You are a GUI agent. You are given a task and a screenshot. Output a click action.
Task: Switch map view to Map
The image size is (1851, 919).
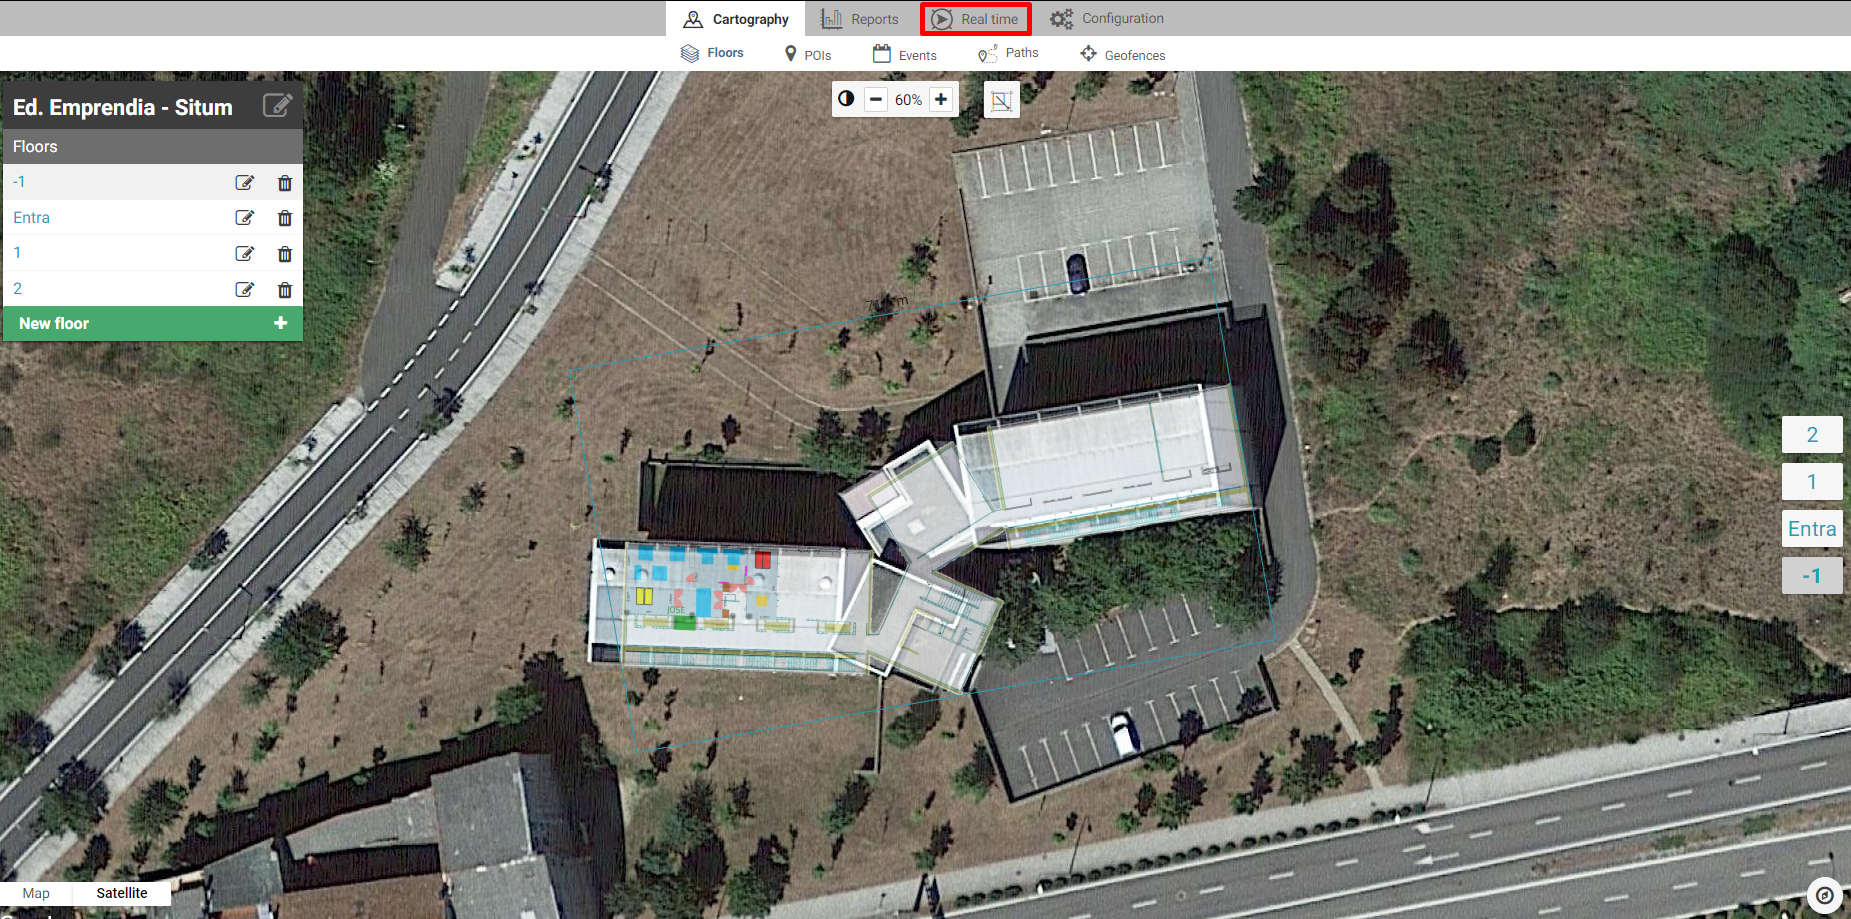point(36,893)
